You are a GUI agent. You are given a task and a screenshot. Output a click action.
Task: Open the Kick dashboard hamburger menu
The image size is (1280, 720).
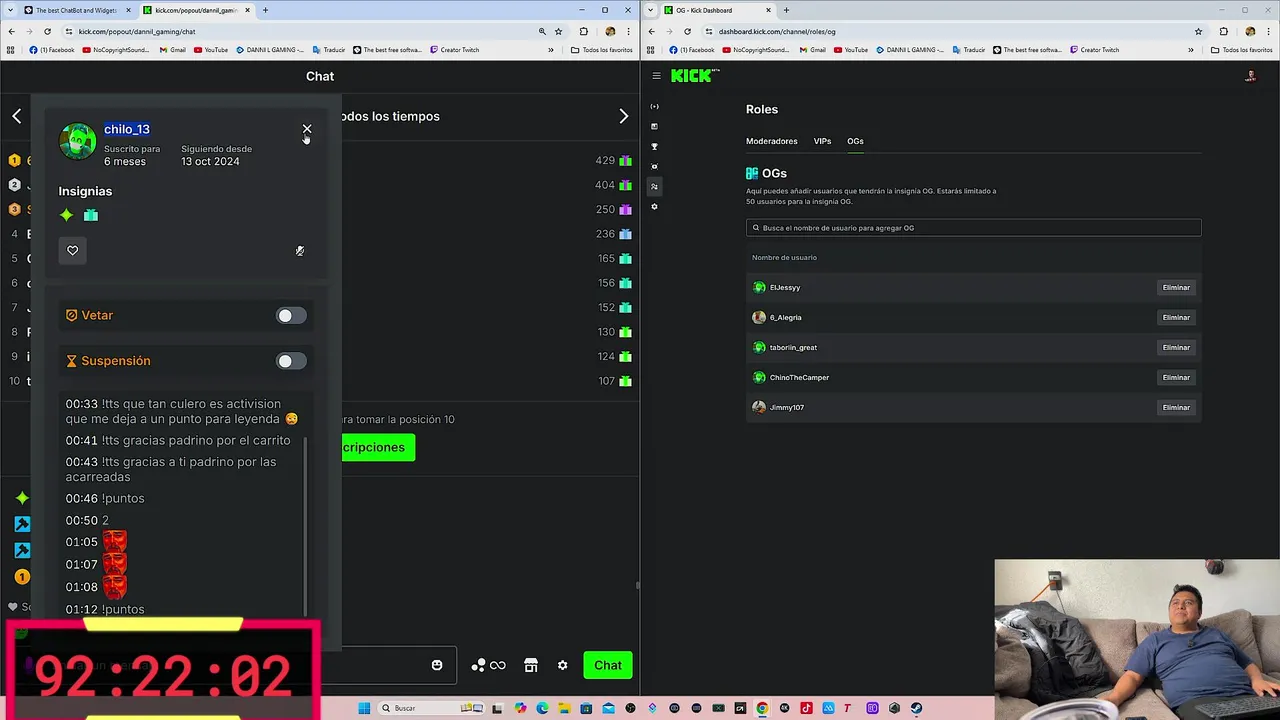[656, 76]
